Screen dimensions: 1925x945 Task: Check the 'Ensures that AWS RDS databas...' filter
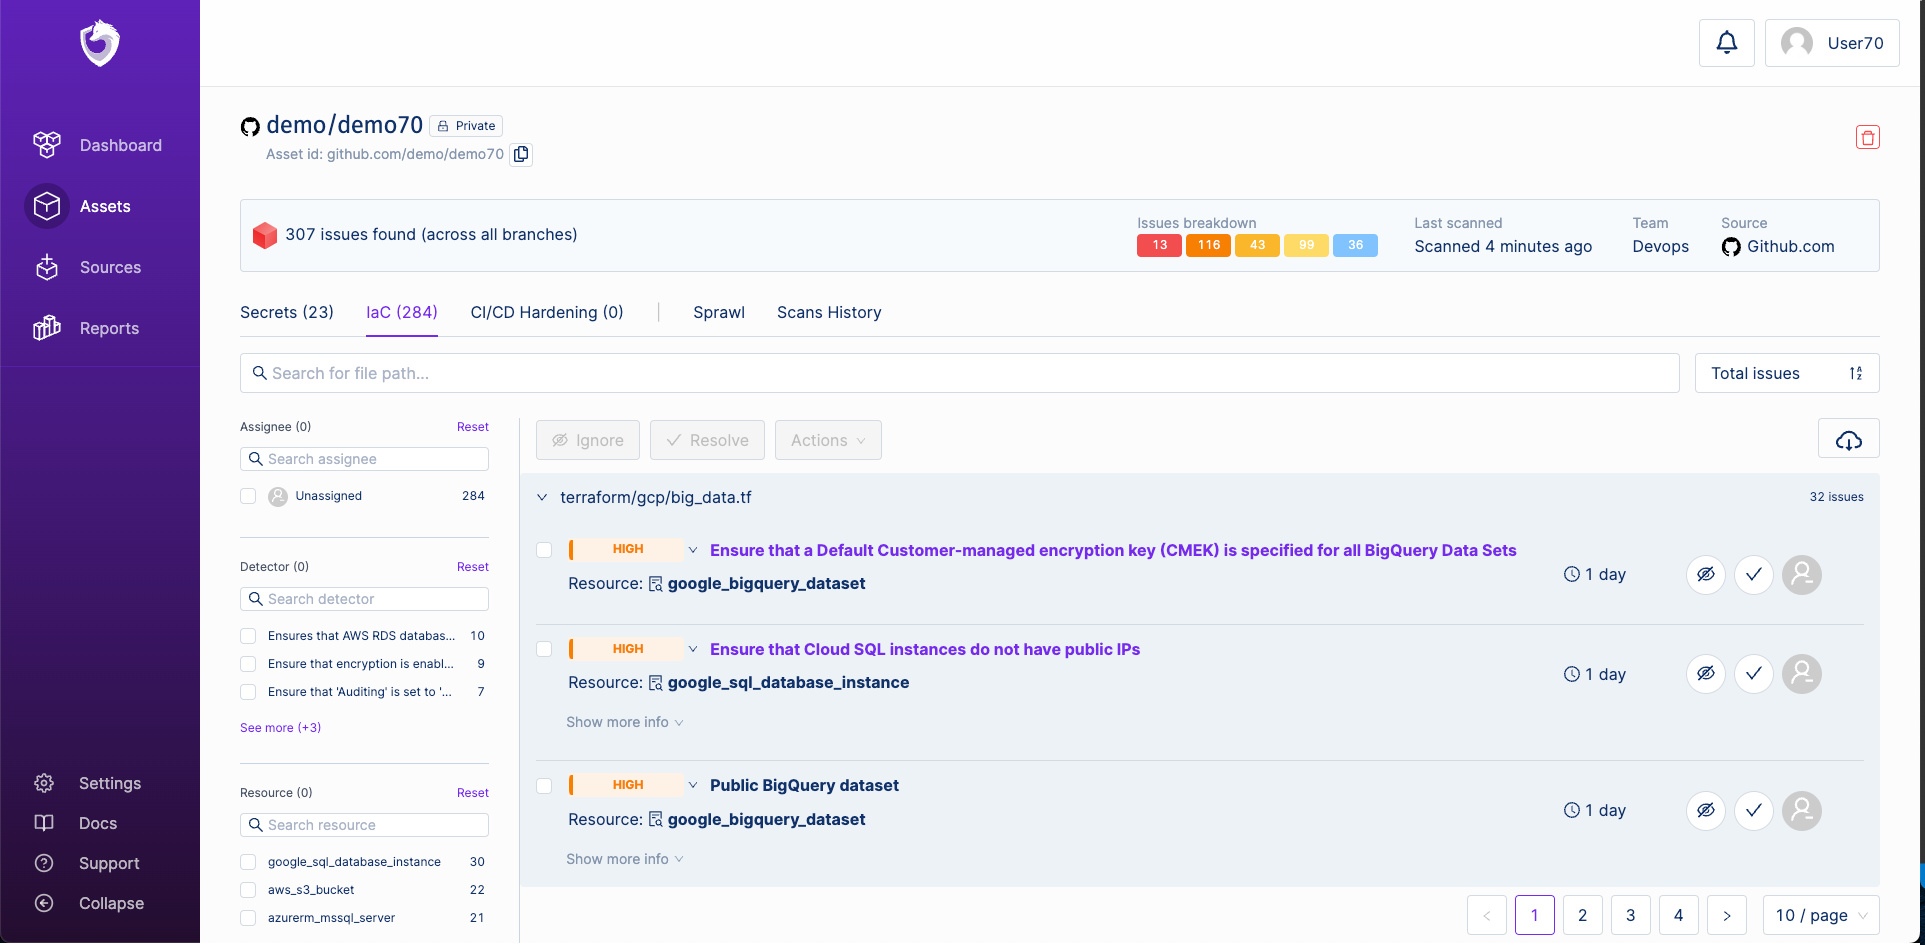(248, 636)
